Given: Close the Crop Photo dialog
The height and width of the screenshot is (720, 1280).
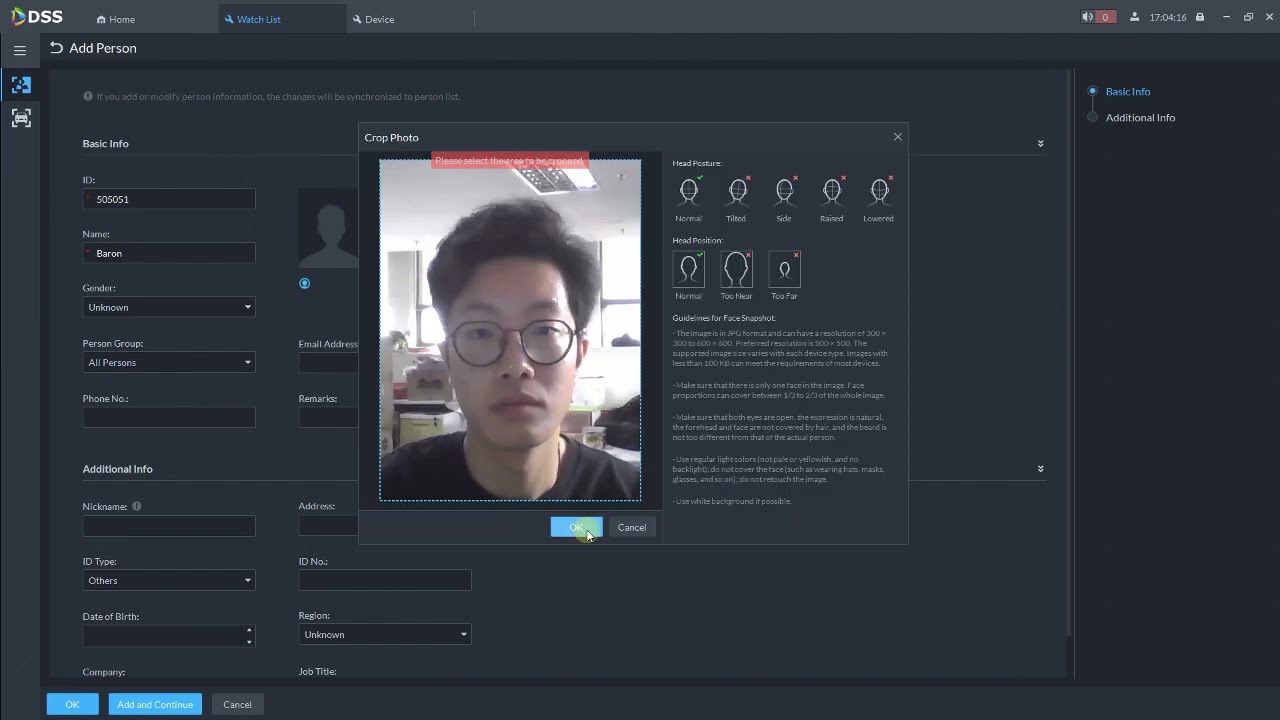Looking at the screenshot, I should click(x=898, y=137).
